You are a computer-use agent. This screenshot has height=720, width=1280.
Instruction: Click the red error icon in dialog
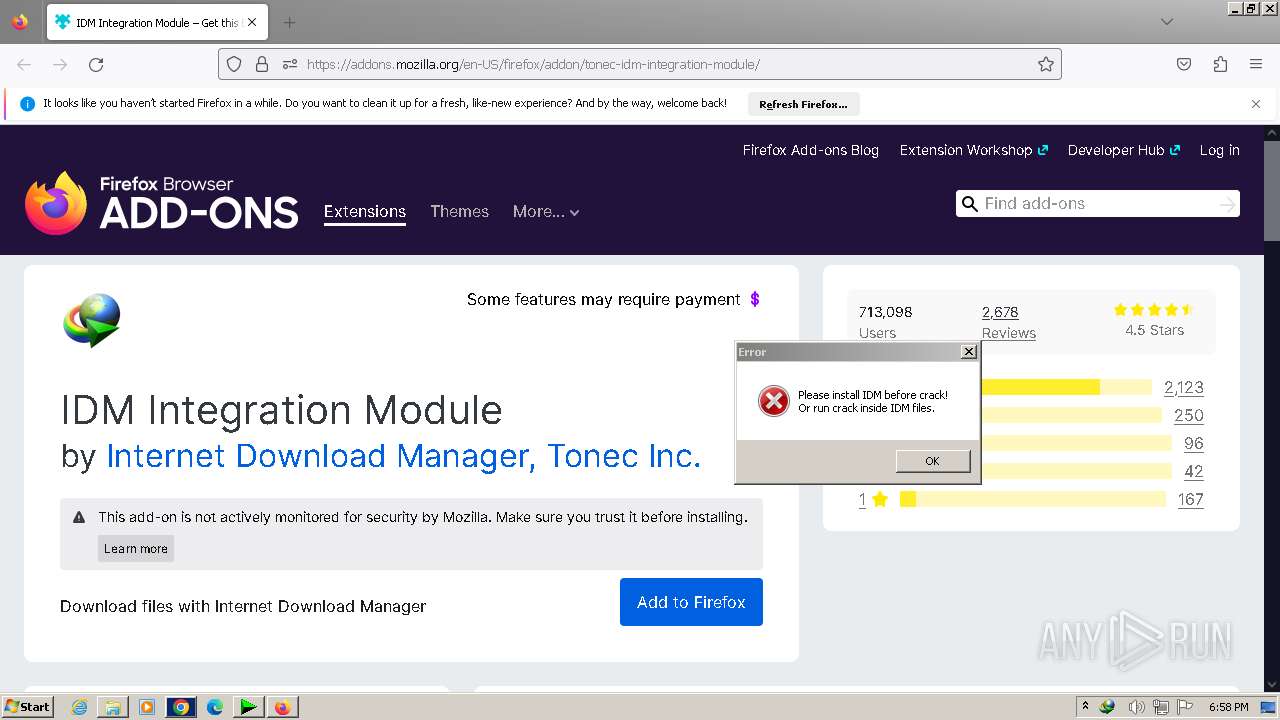tap(773, 401)
